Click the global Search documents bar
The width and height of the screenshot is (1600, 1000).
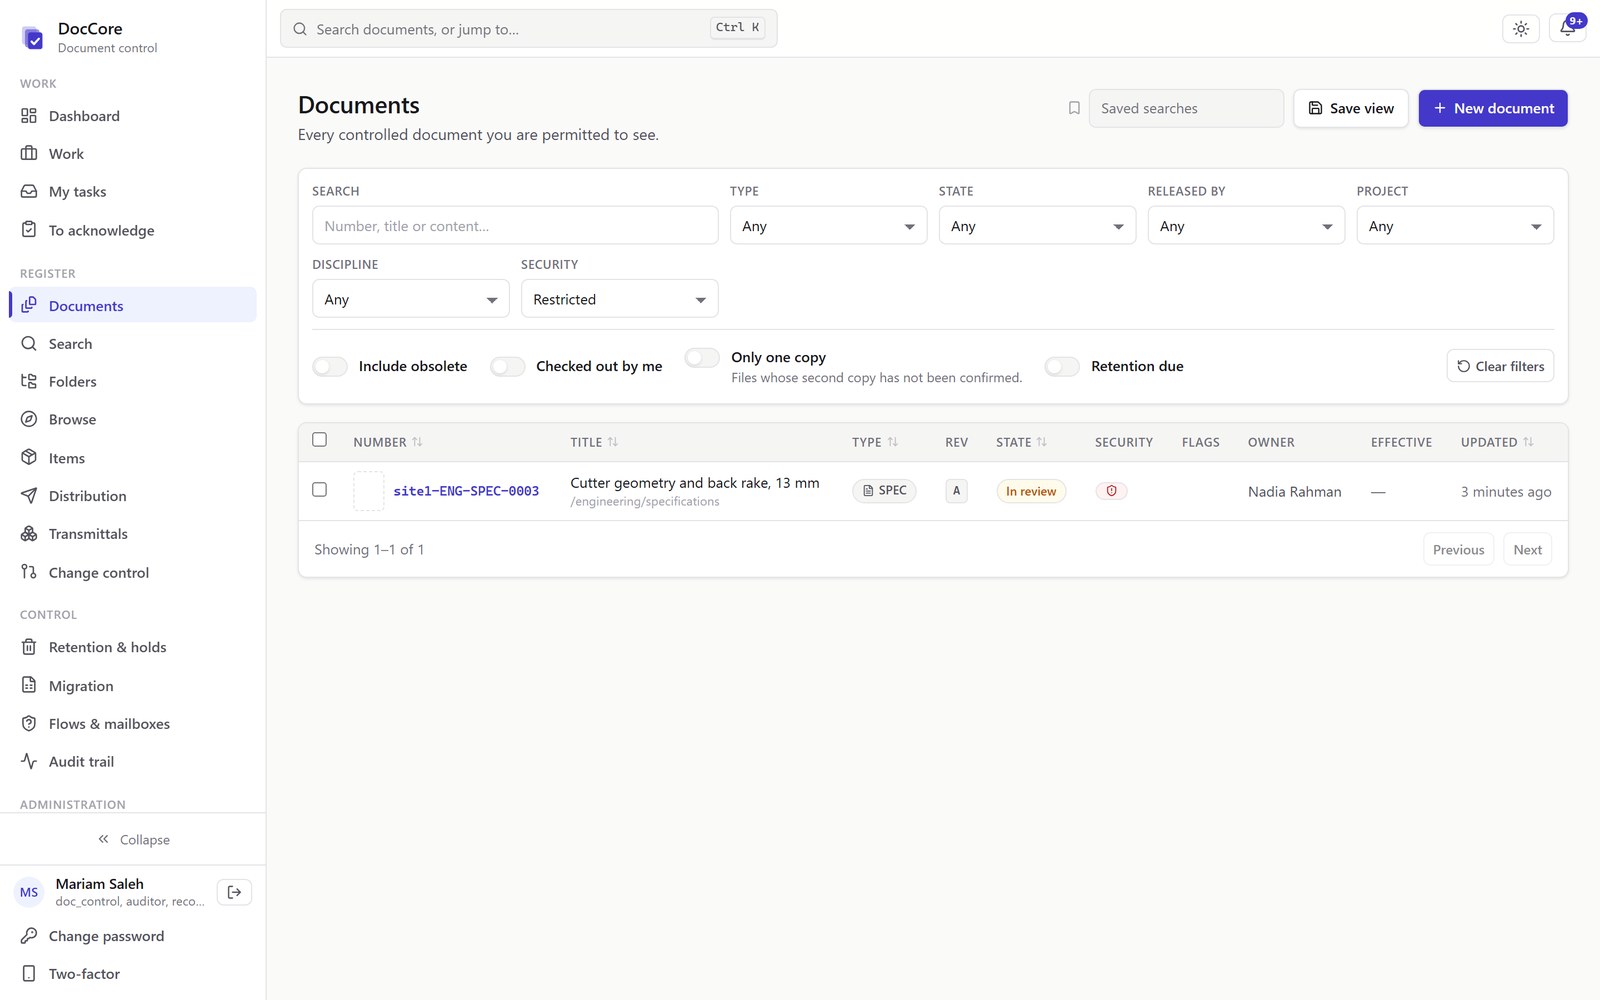point(528,29)
